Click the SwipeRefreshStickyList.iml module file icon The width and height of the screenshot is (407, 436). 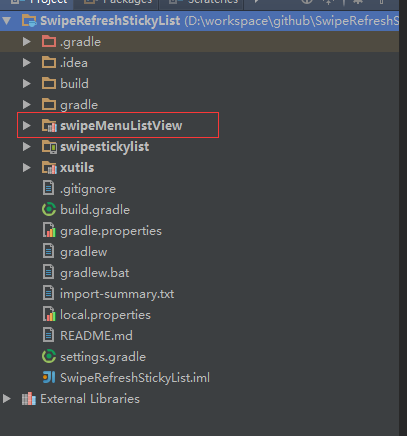click(49, 378)
